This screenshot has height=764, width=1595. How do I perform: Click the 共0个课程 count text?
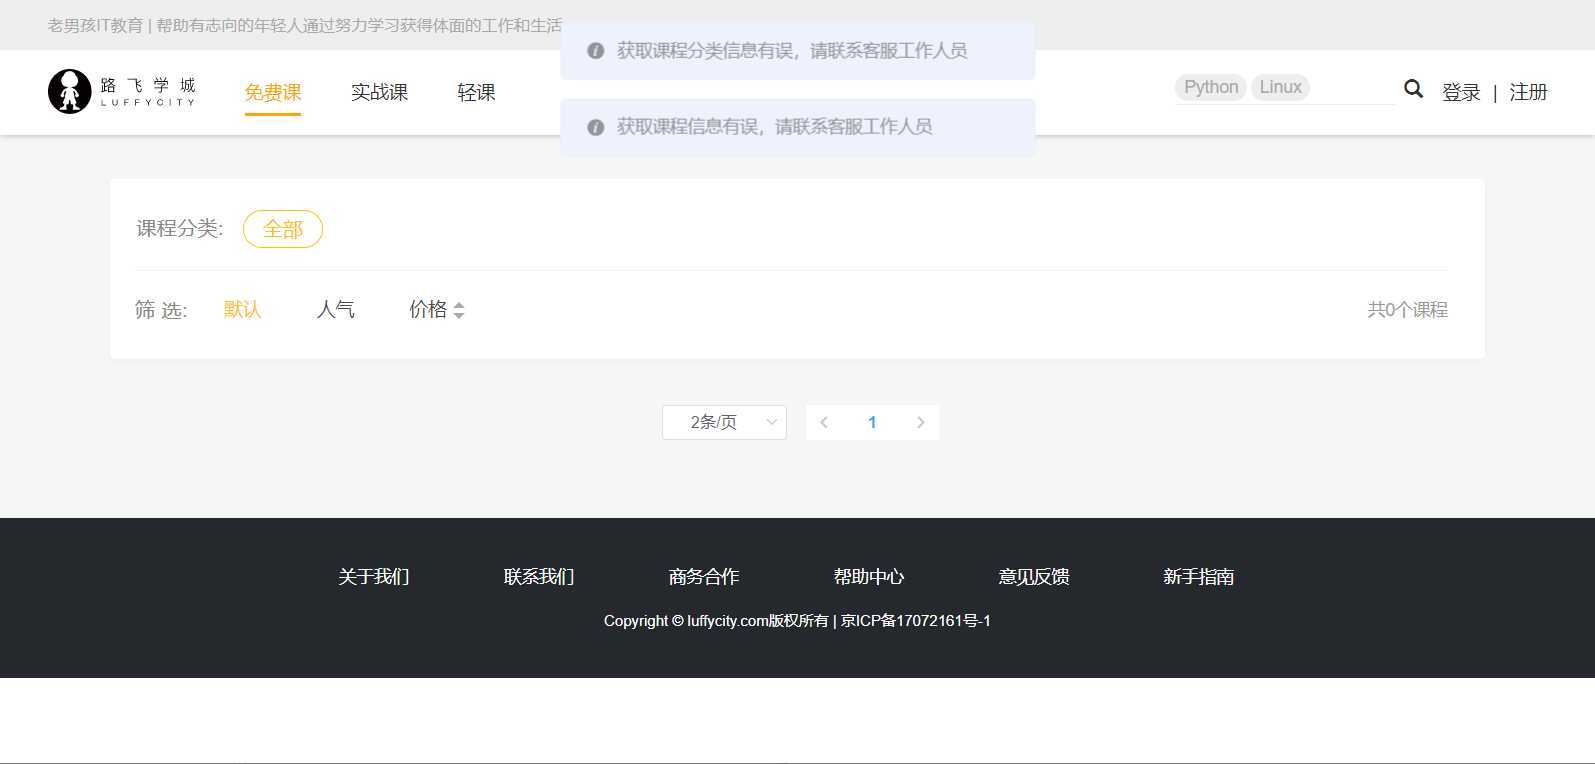click(x=1408, y=310)
